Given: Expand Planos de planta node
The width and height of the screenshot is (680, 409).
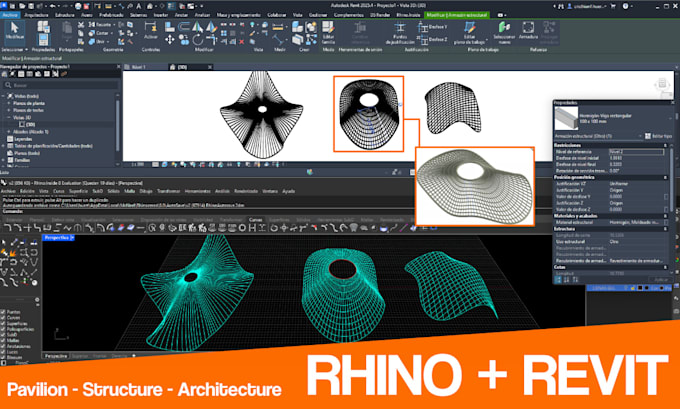Looking at the screenshot, I should pos(8,103).
